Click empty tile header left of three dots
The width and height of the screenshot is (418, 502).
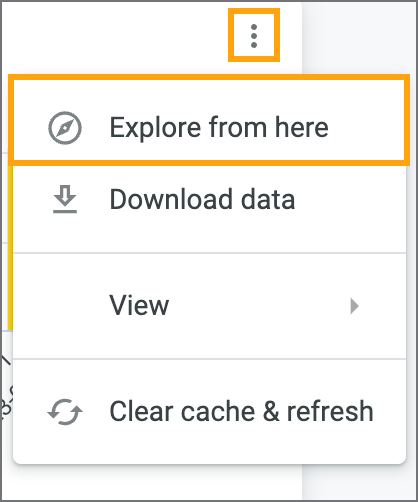coord(113,36)
